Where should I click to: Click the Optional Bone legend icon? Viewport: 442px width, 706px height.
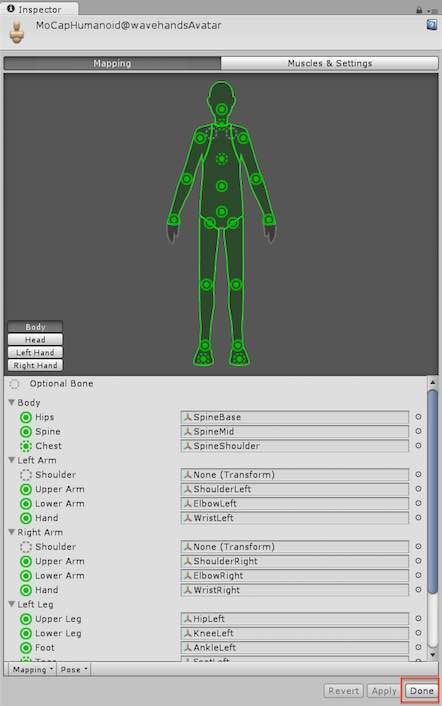pyautogui.click(x=14, y=384)
